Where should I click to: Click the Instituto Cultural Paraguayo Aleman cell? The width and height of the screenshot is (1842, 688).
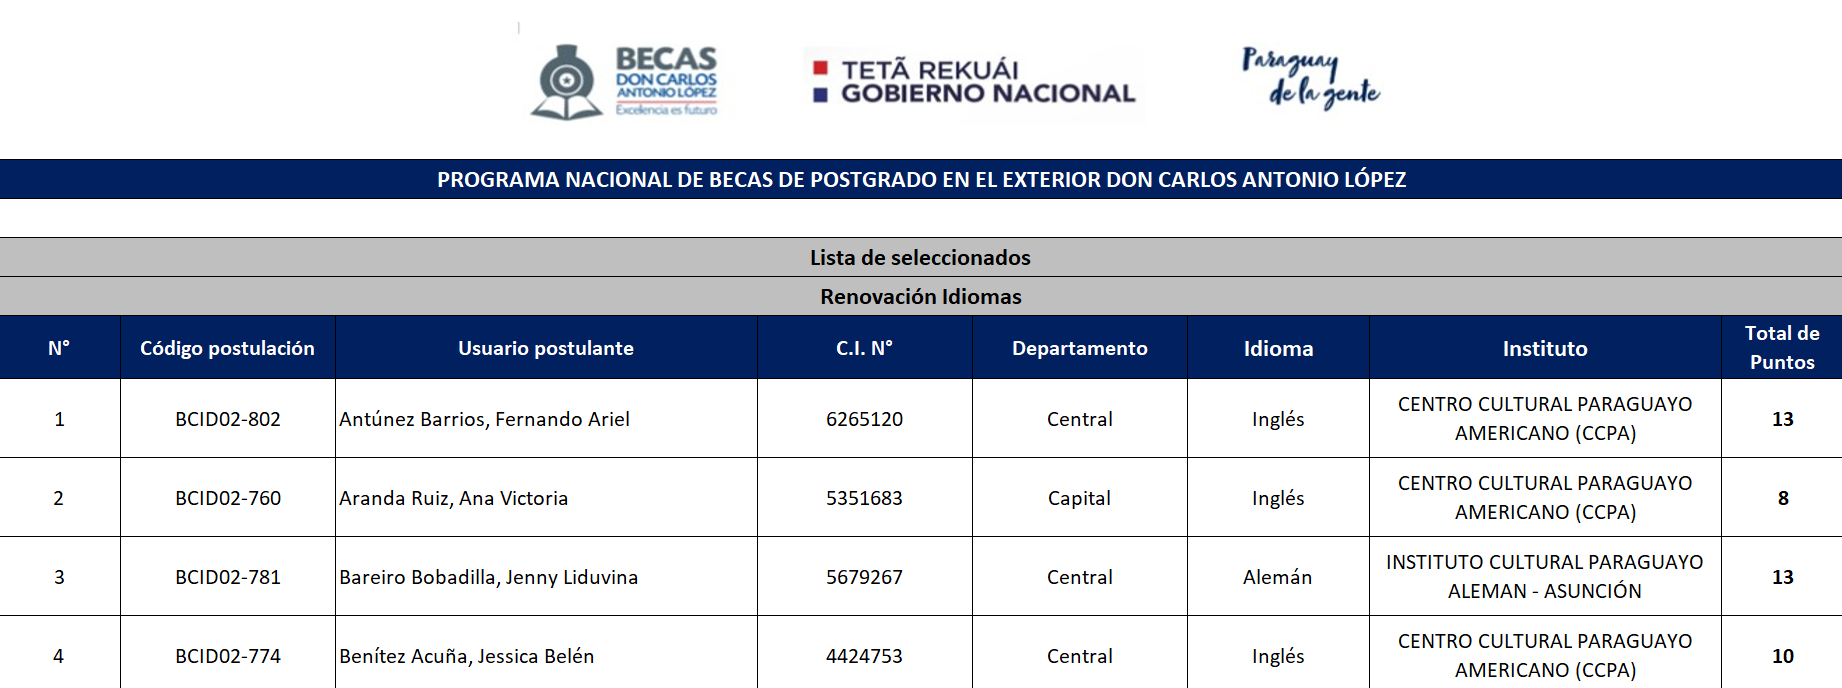pos(1544,577)
